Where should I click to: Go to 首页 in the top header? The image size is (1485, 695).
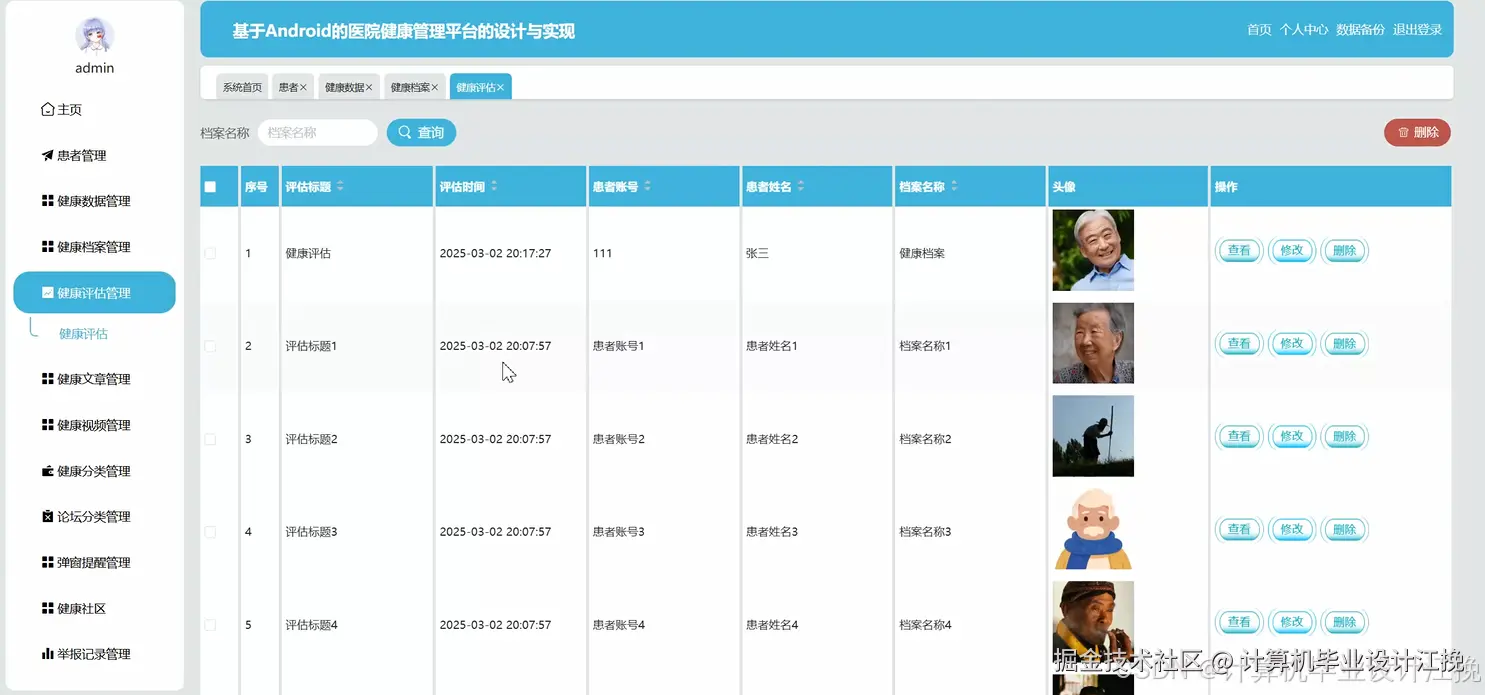pyautogui.click(x=1259, y=30)
